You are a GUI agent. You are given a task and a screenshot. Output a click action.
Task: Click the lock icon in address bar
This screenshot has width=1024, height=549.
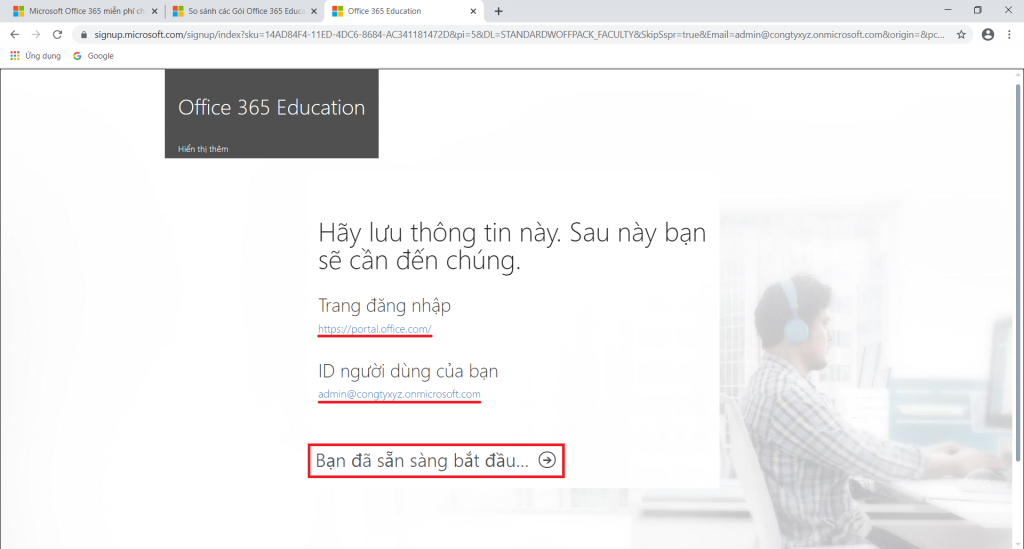coord(84,35)
